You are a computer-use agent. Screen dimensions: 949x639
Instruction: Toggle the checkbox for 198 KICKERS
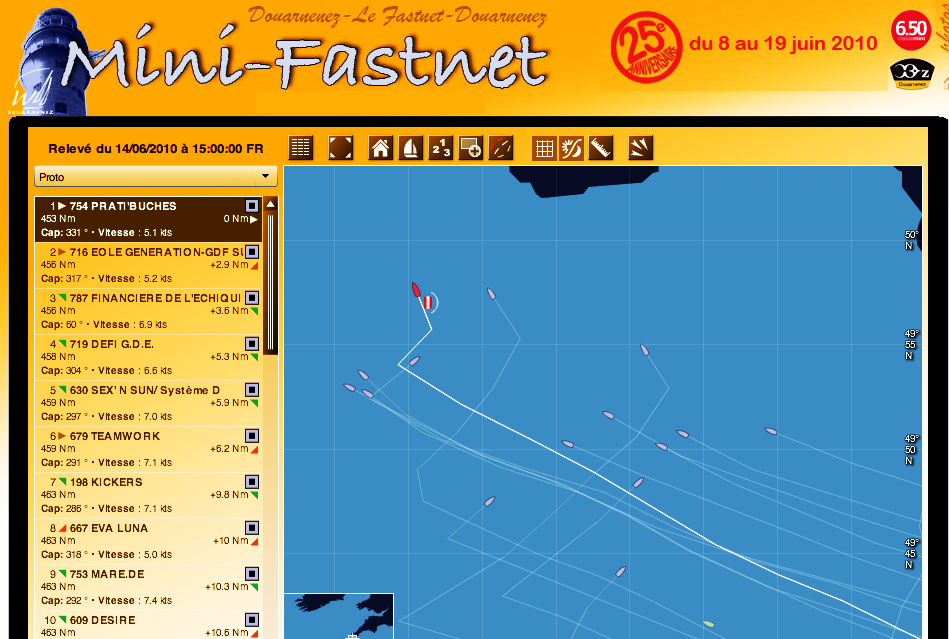pos(252,482)
